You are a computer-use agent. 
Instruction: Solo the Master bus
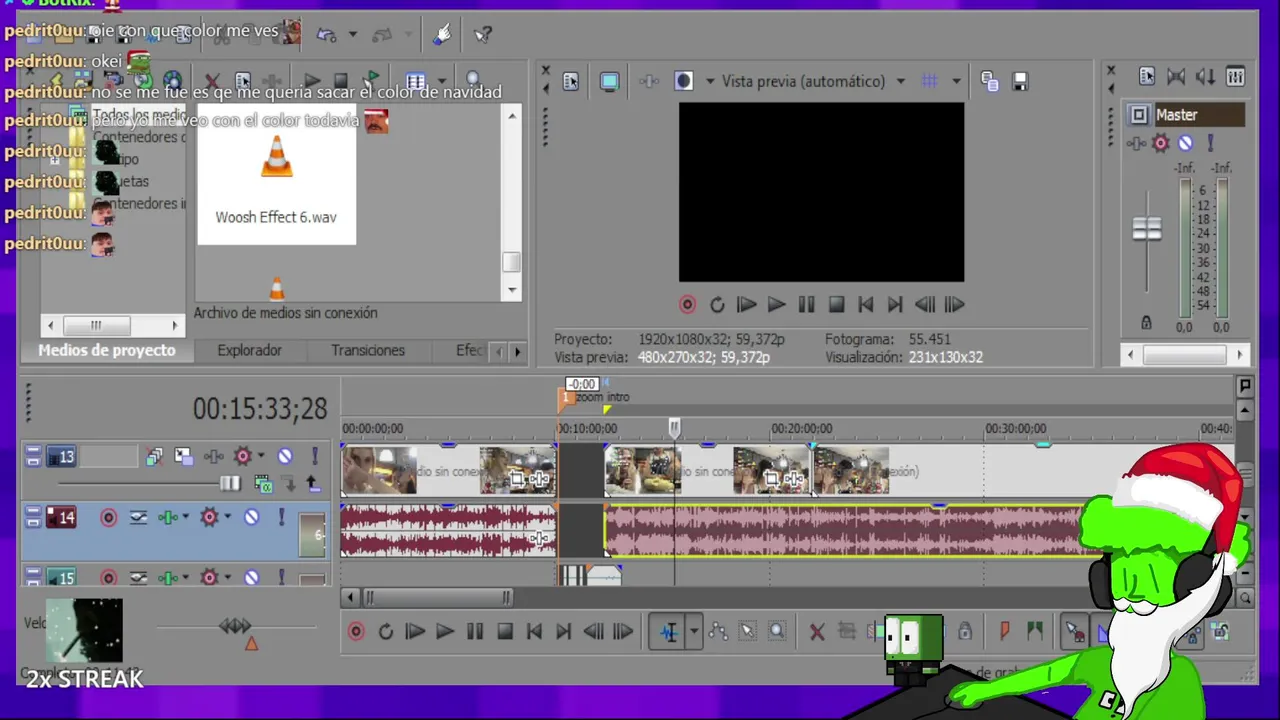click(x=1210, y=144)
